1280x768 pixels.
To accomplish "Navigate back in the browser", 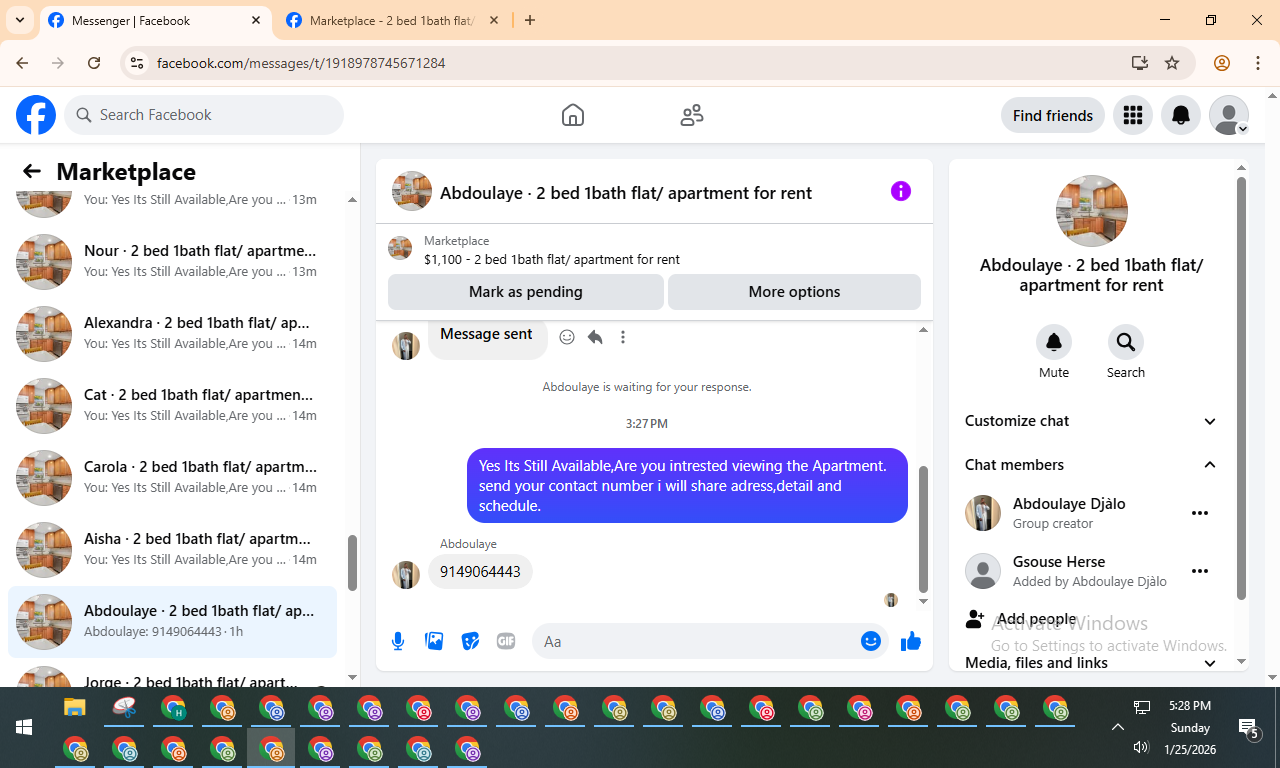I will tap(23, 63).
